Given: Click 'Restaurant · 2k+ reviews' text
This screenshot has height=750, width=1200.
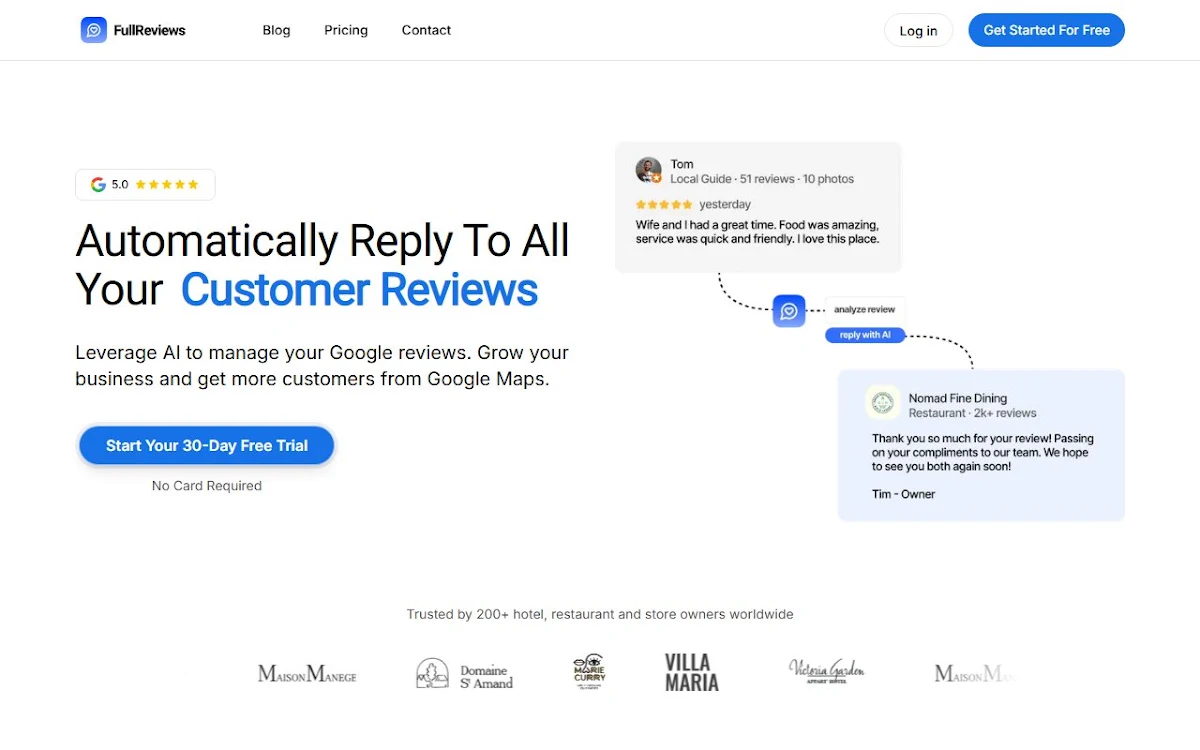Looking at the screenshot, I should coord(972,413).
